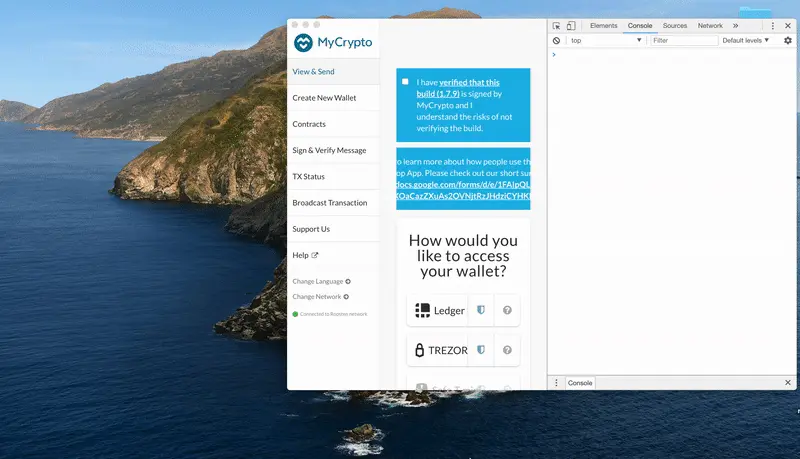800x459 pixels.
Task: Open the docs.google.com survey link
Action: (x=463, y=190)
